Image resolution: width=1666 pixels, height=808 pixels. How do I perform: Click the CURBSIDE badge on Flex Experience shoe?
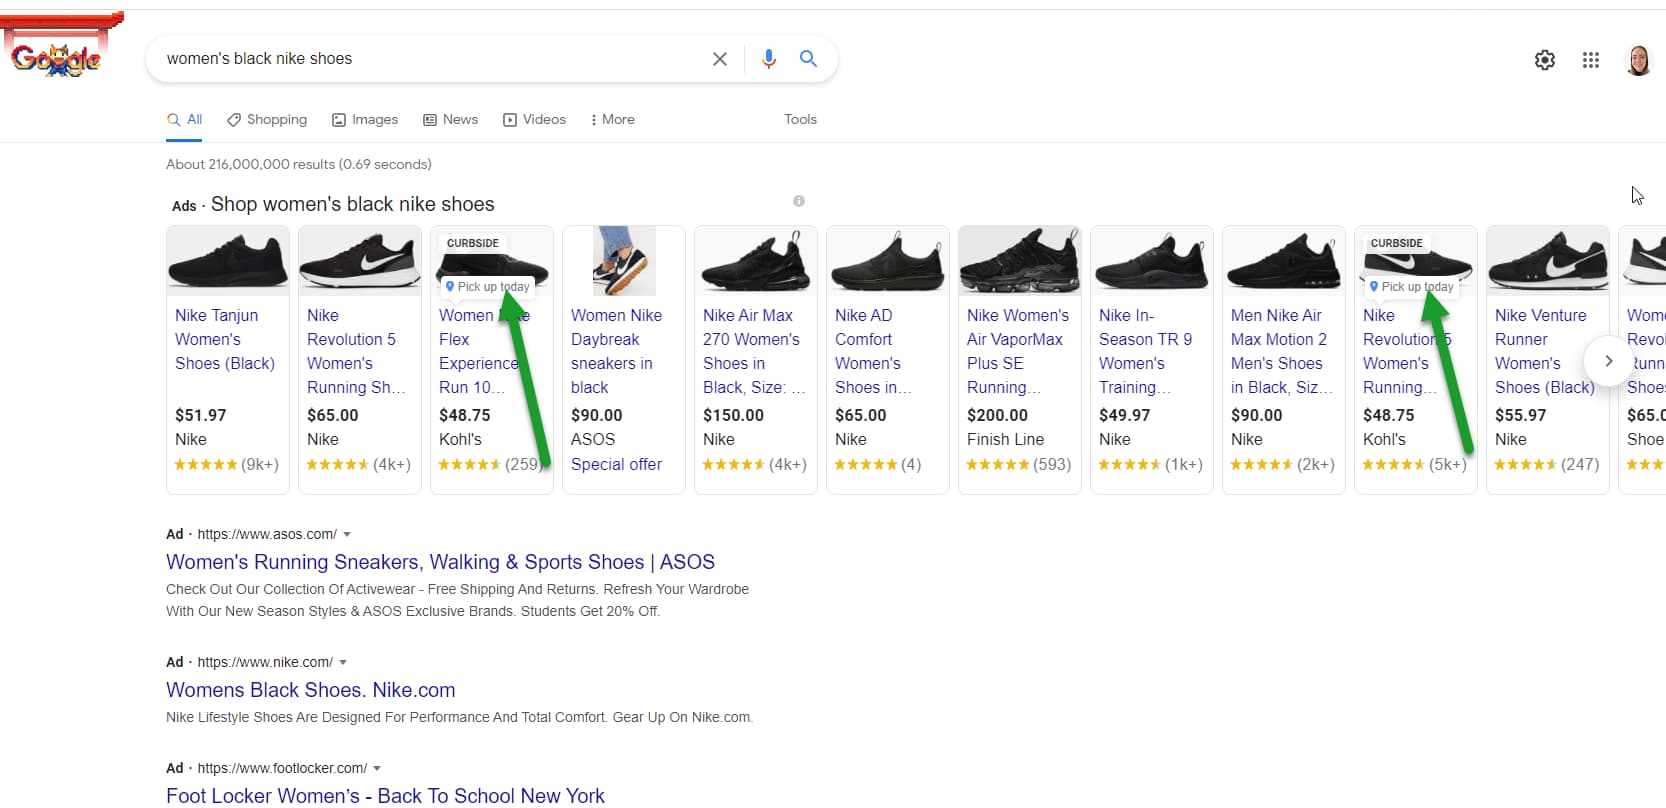click(473, 243)
